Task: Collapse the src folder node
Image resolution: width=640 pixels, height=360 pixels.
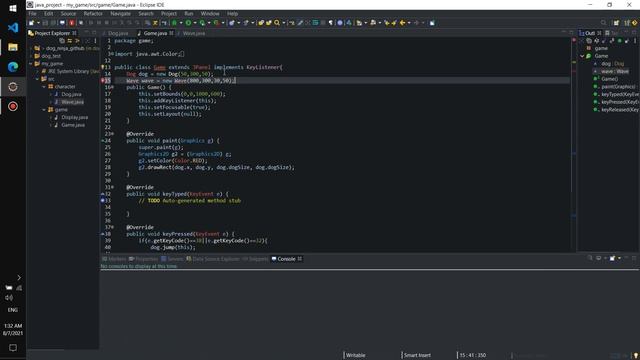Action: point(38,79)
